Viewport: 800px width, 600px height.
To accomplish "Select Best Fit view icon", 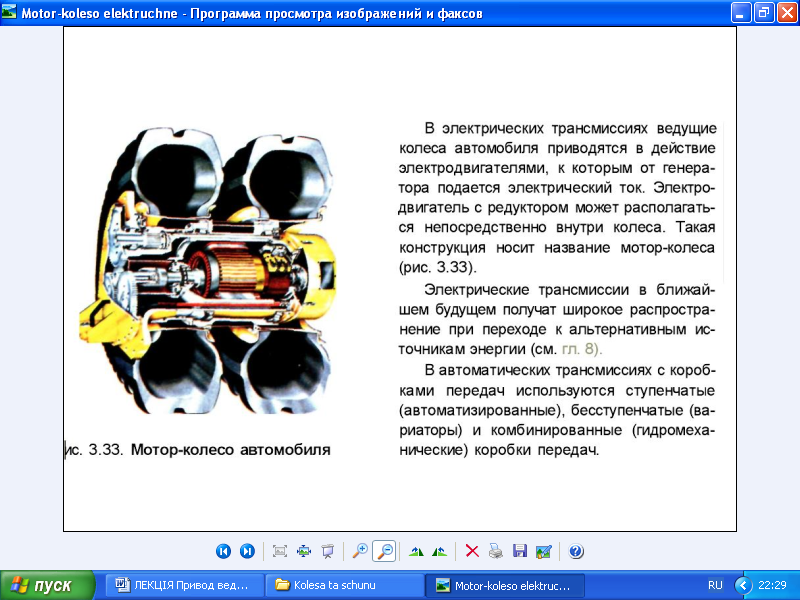I will coord(280,551).
